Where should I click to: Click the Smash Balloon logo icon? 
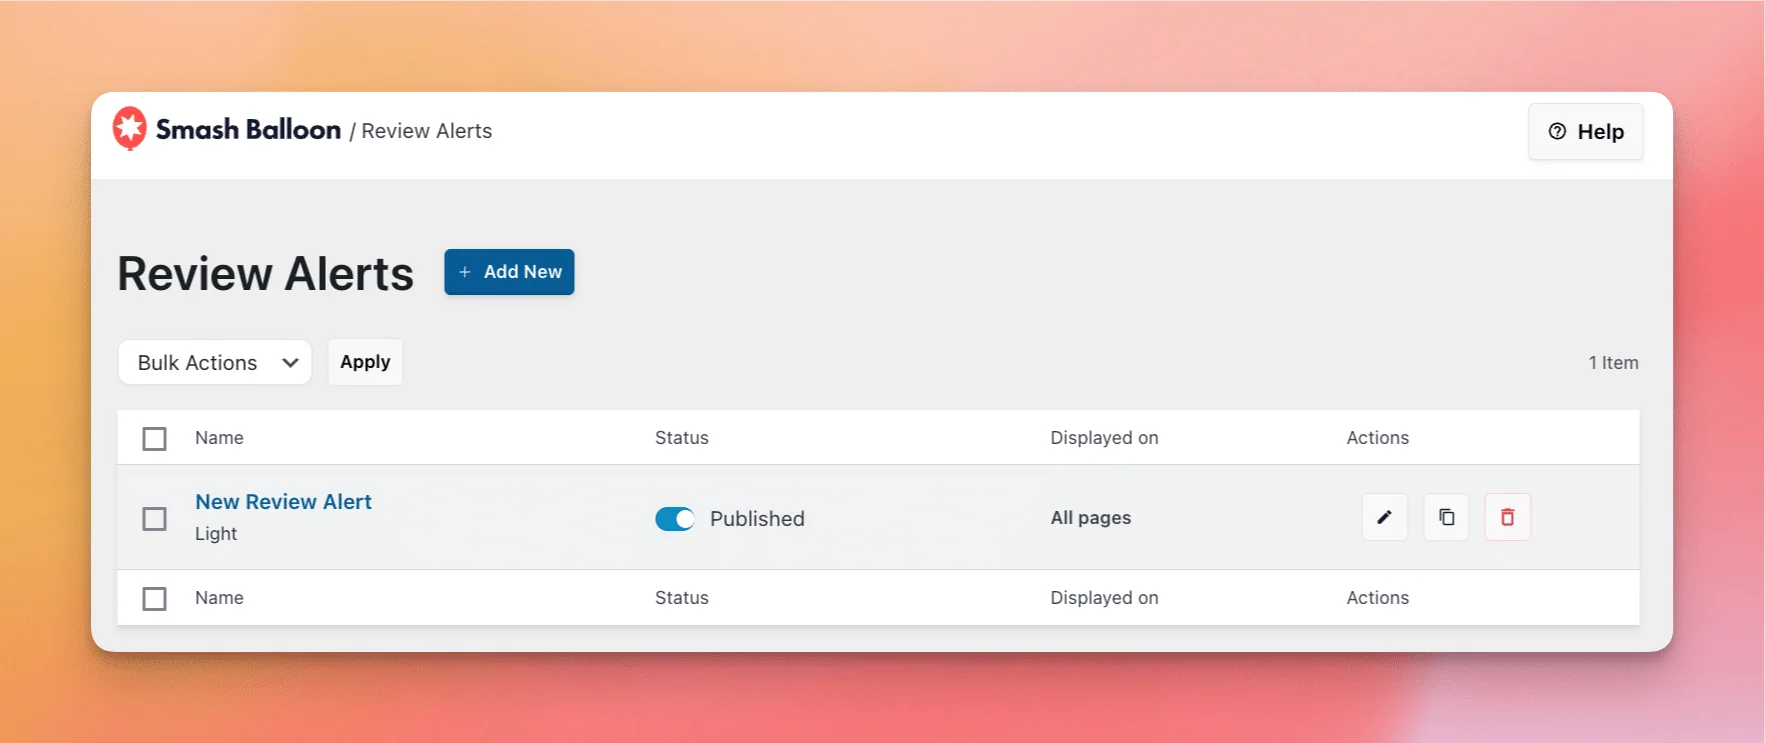[x=129, y=129]
